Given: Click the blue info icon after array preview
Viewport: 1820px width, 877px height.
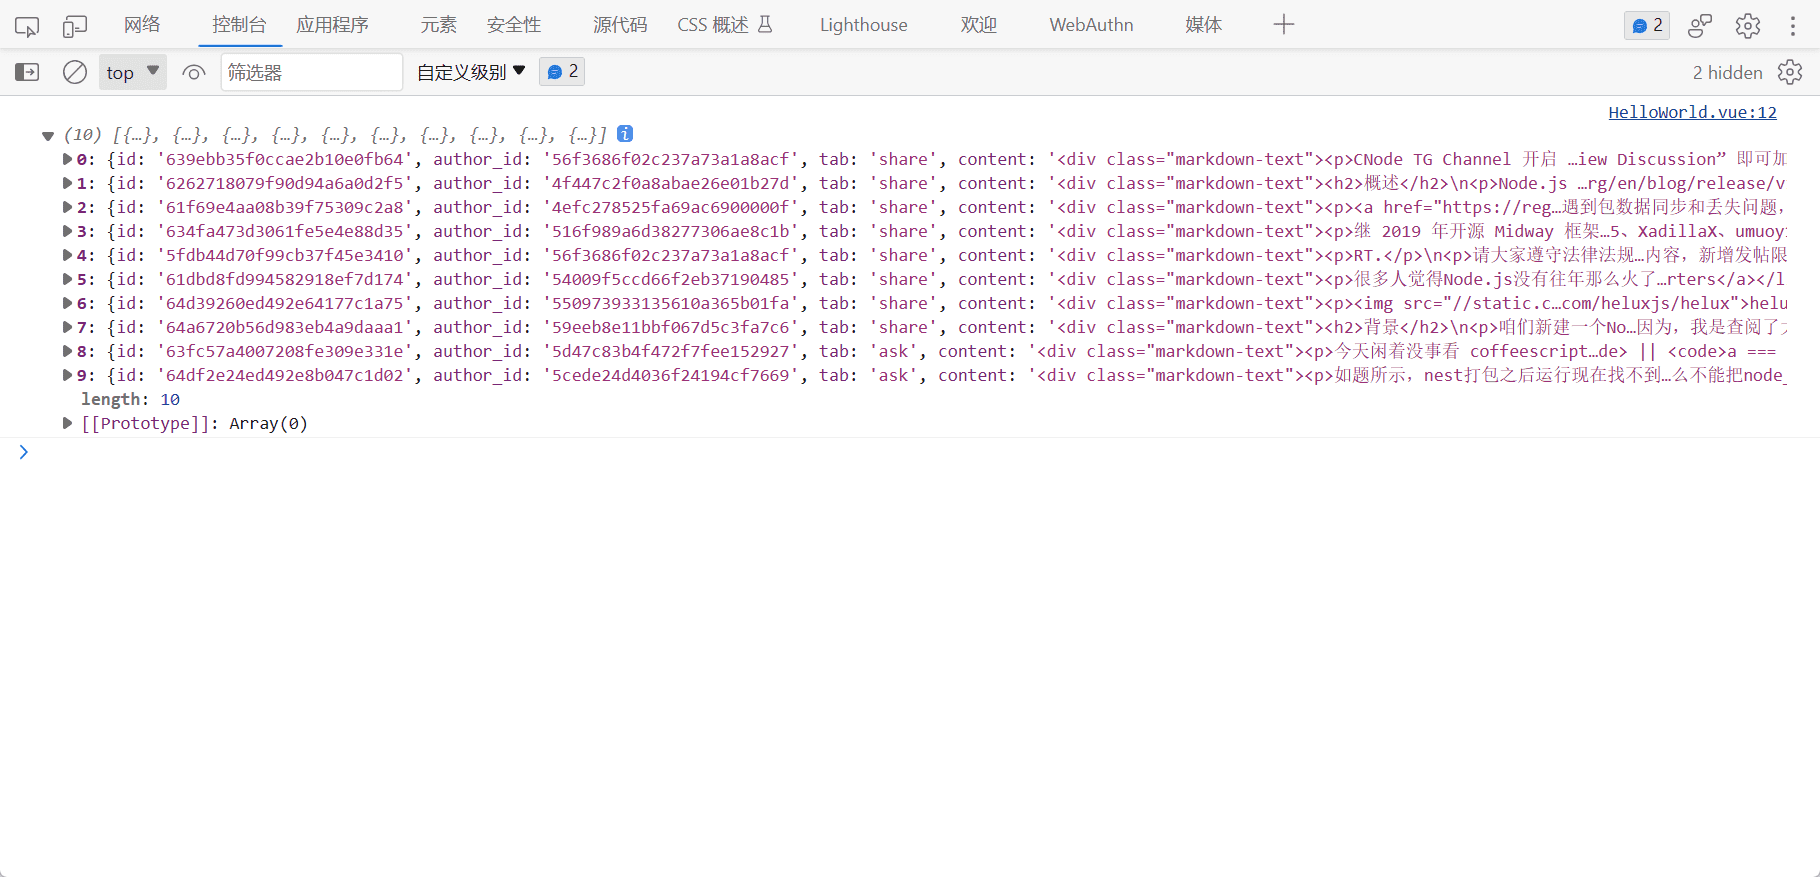Looking at the screenshot, I should tap(625, 134).
